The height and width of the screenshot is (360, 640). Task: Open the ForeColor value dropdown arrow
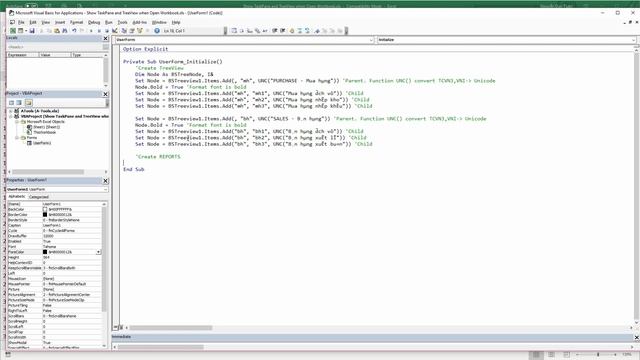tap(98, 252)
